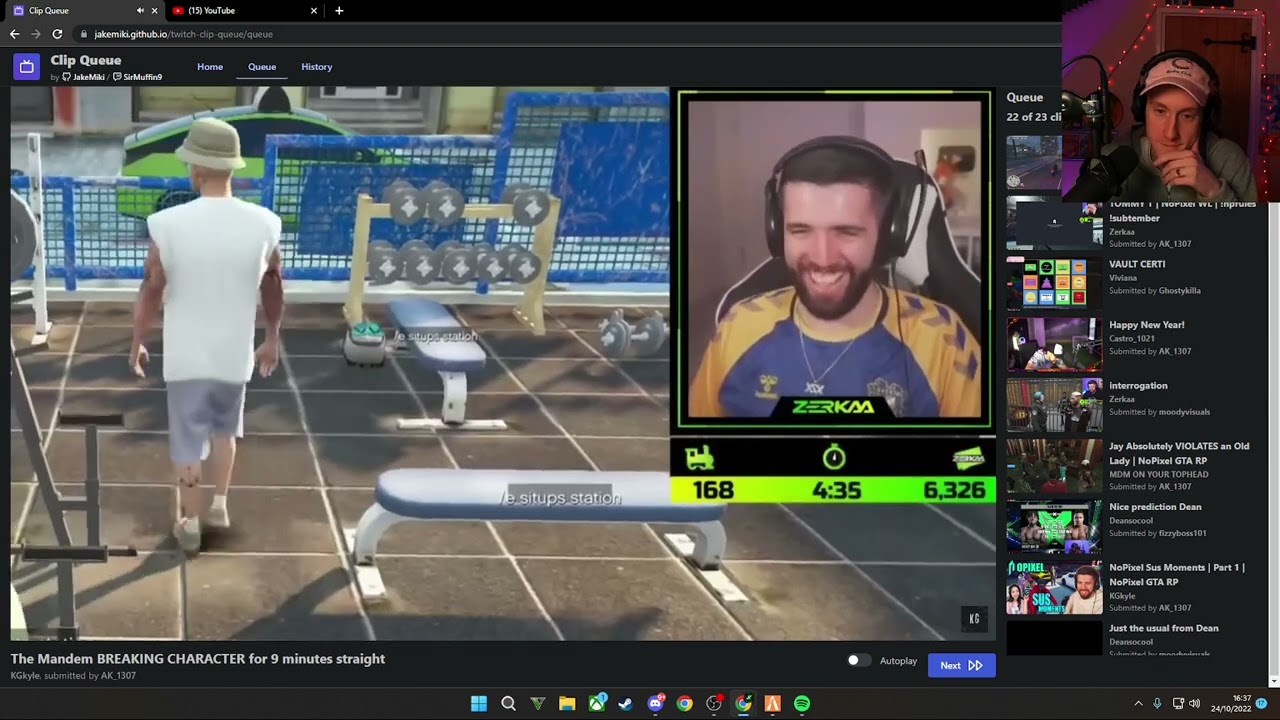Select the VAULT CERTI clip in queue

(1137, 264)
